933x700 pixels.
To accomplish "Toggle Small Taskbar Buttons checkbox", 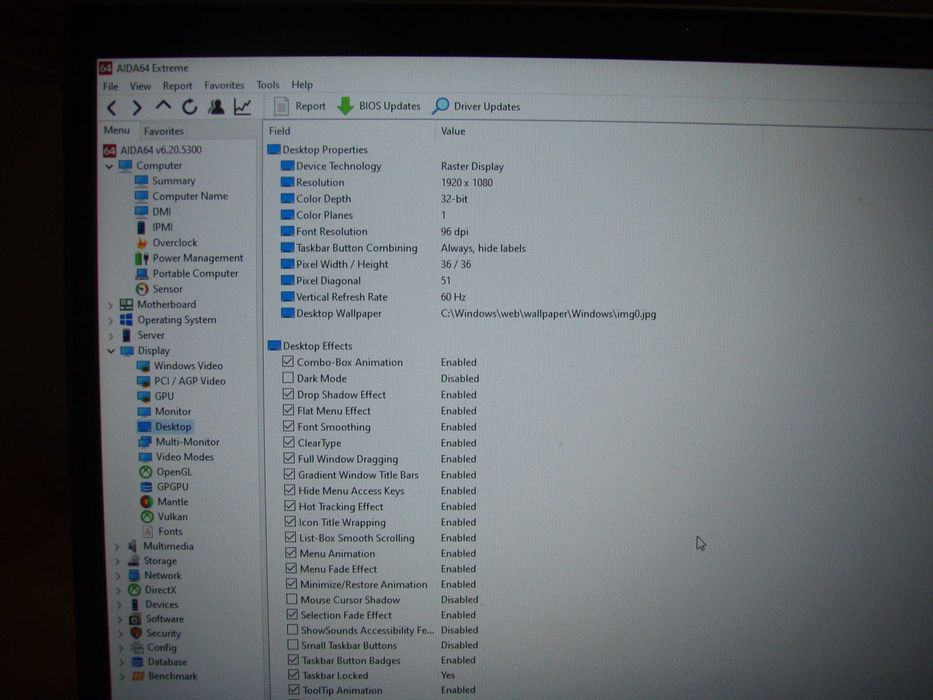I will [292, 644].
